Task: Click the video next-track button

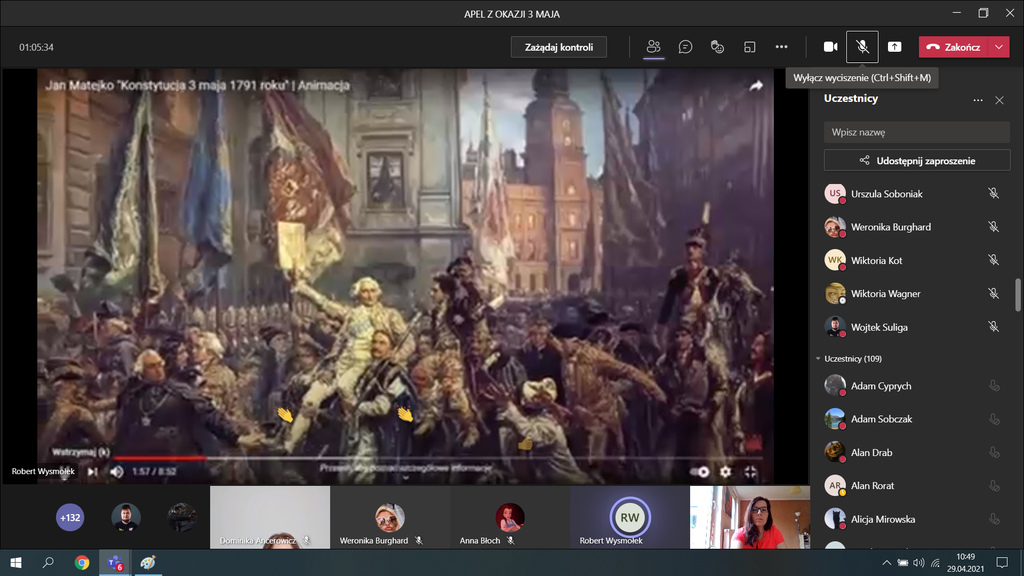Action: (x=93, y=472)
